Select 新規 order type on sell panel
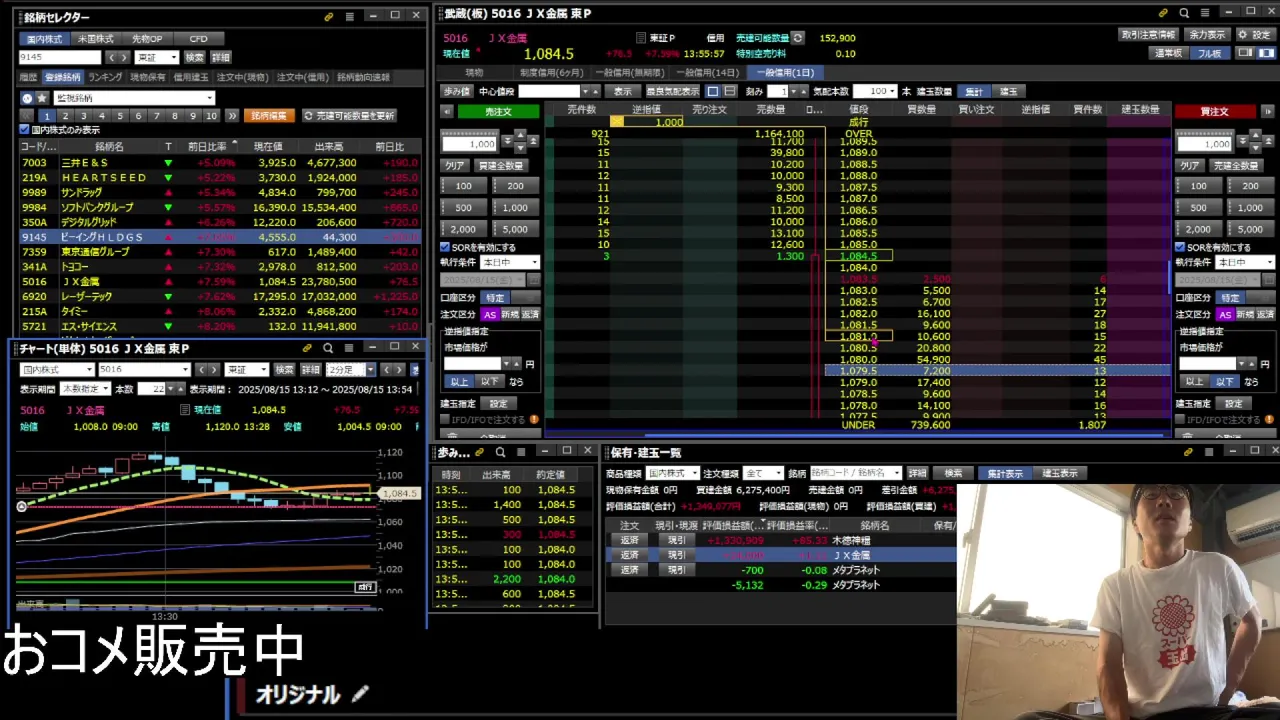Image resolution: width=1280 pixels, height=720 pixels. point(510,314)
